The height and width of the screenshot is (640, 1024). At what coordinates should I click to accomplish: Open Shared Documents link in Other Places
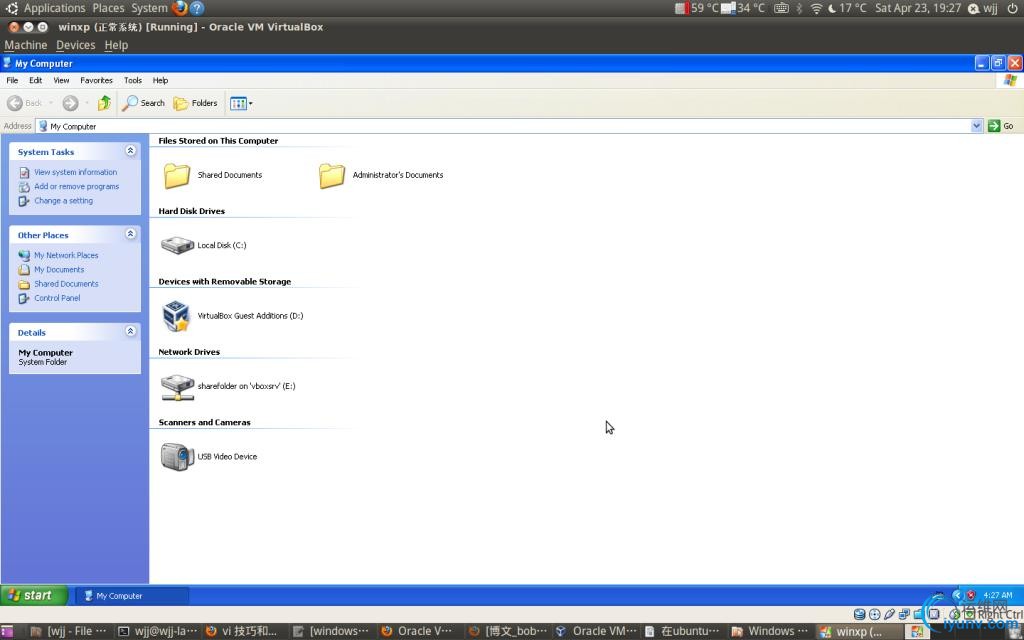pos(66,284)
